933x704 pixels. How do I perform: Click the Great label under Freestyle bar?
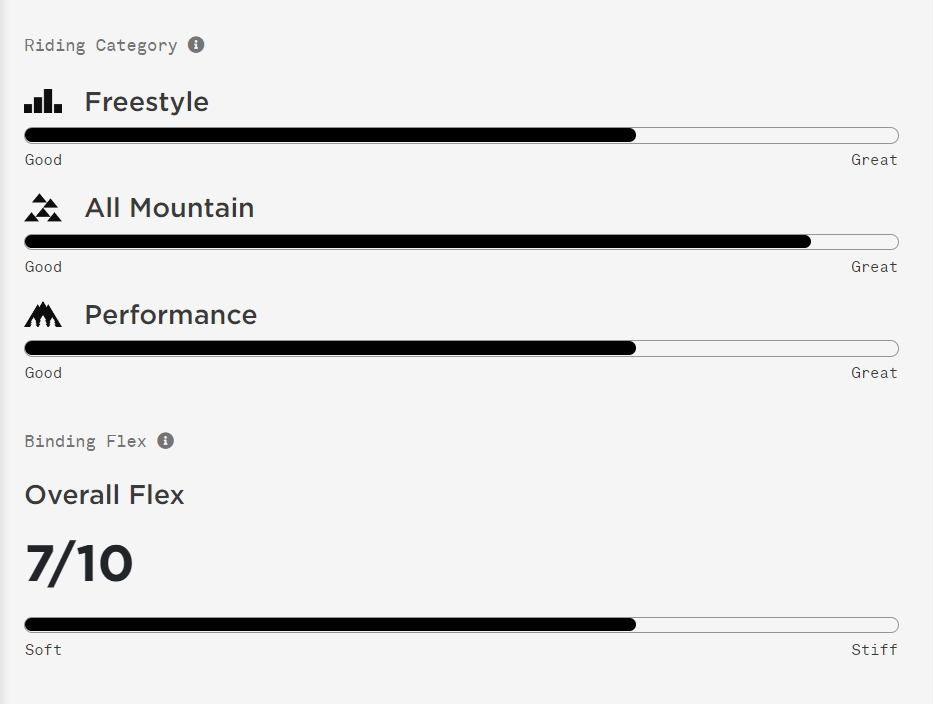click(874, 159)
